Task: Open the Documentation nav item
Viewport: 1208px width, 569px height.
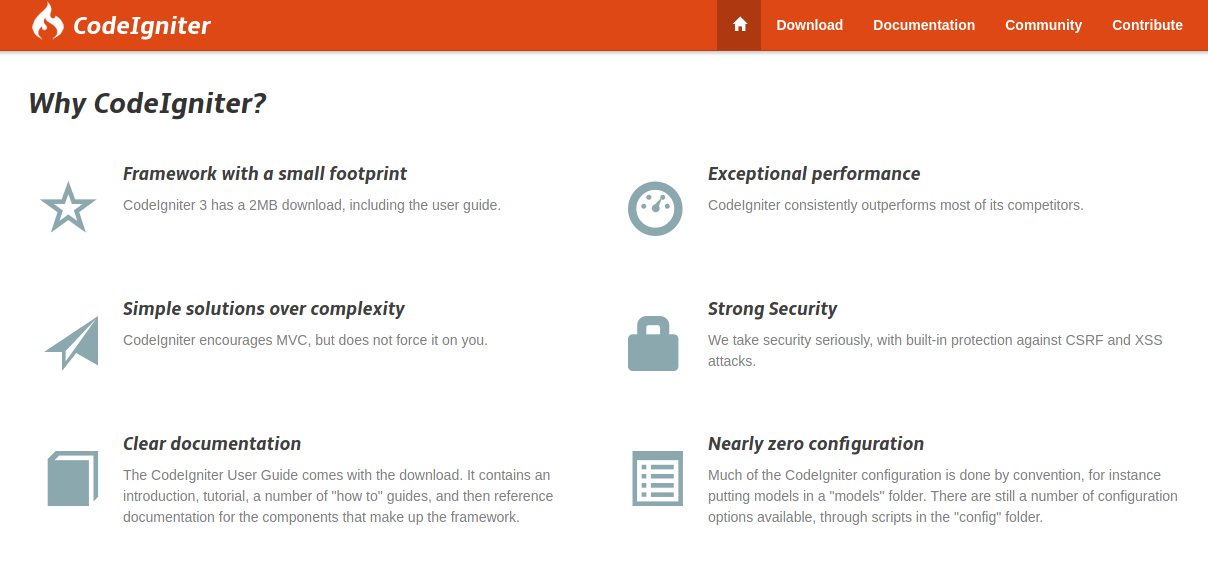Action: coord(924,25)
